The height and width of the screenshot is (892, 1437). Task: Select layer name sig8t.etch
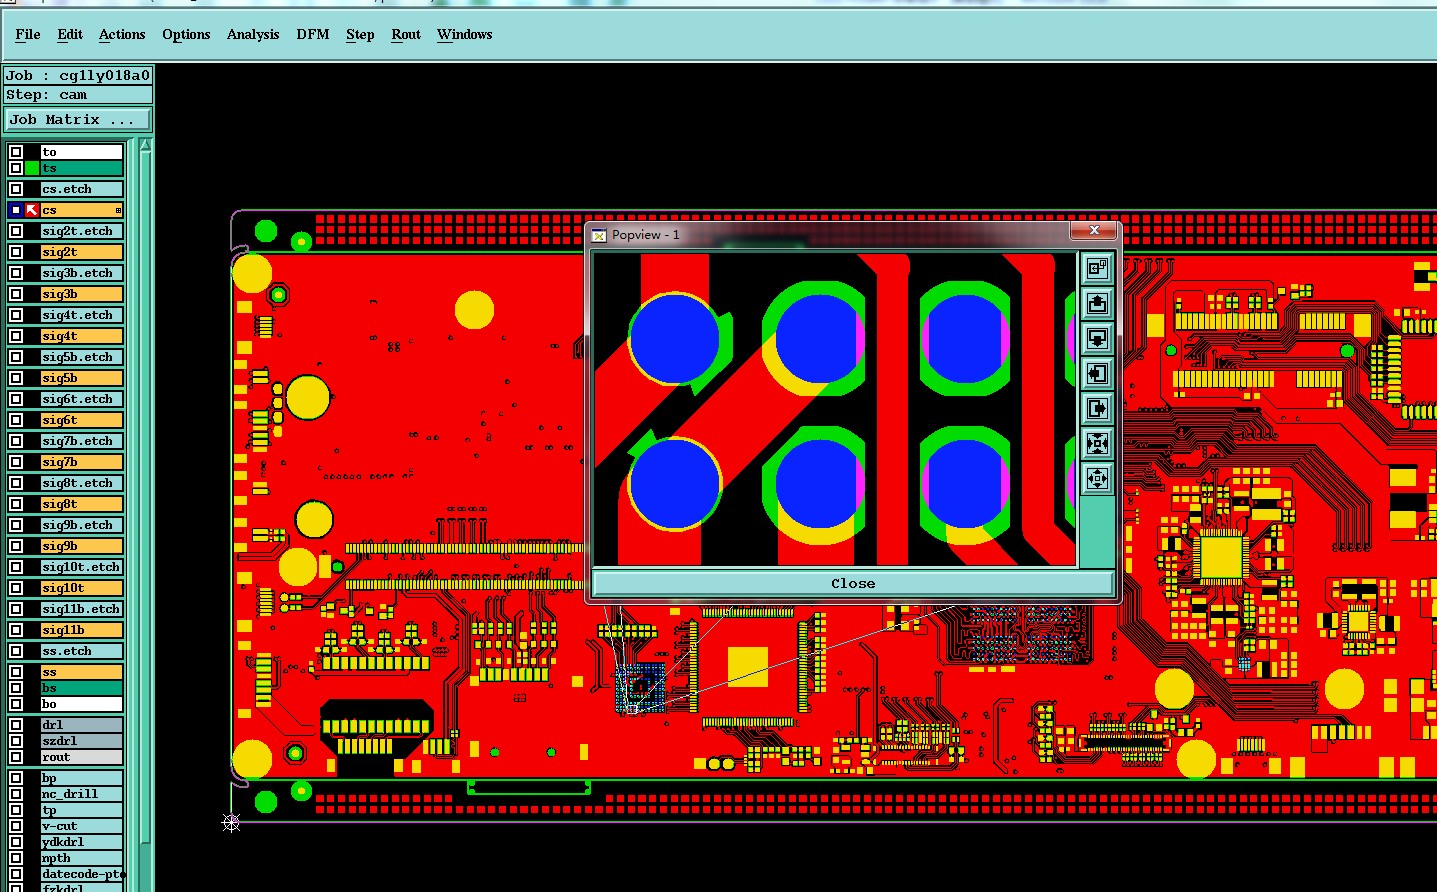(82, 483)
